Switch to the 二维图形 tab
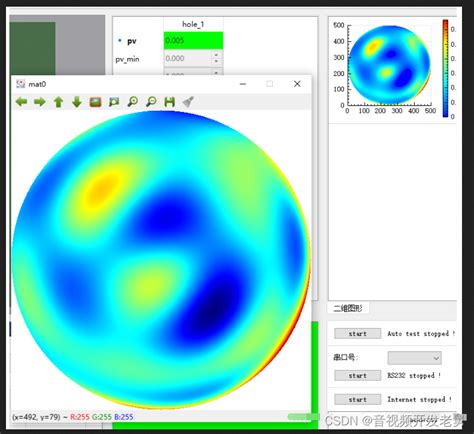The height and width of the screenshot is (434, 474). point(348,308)
